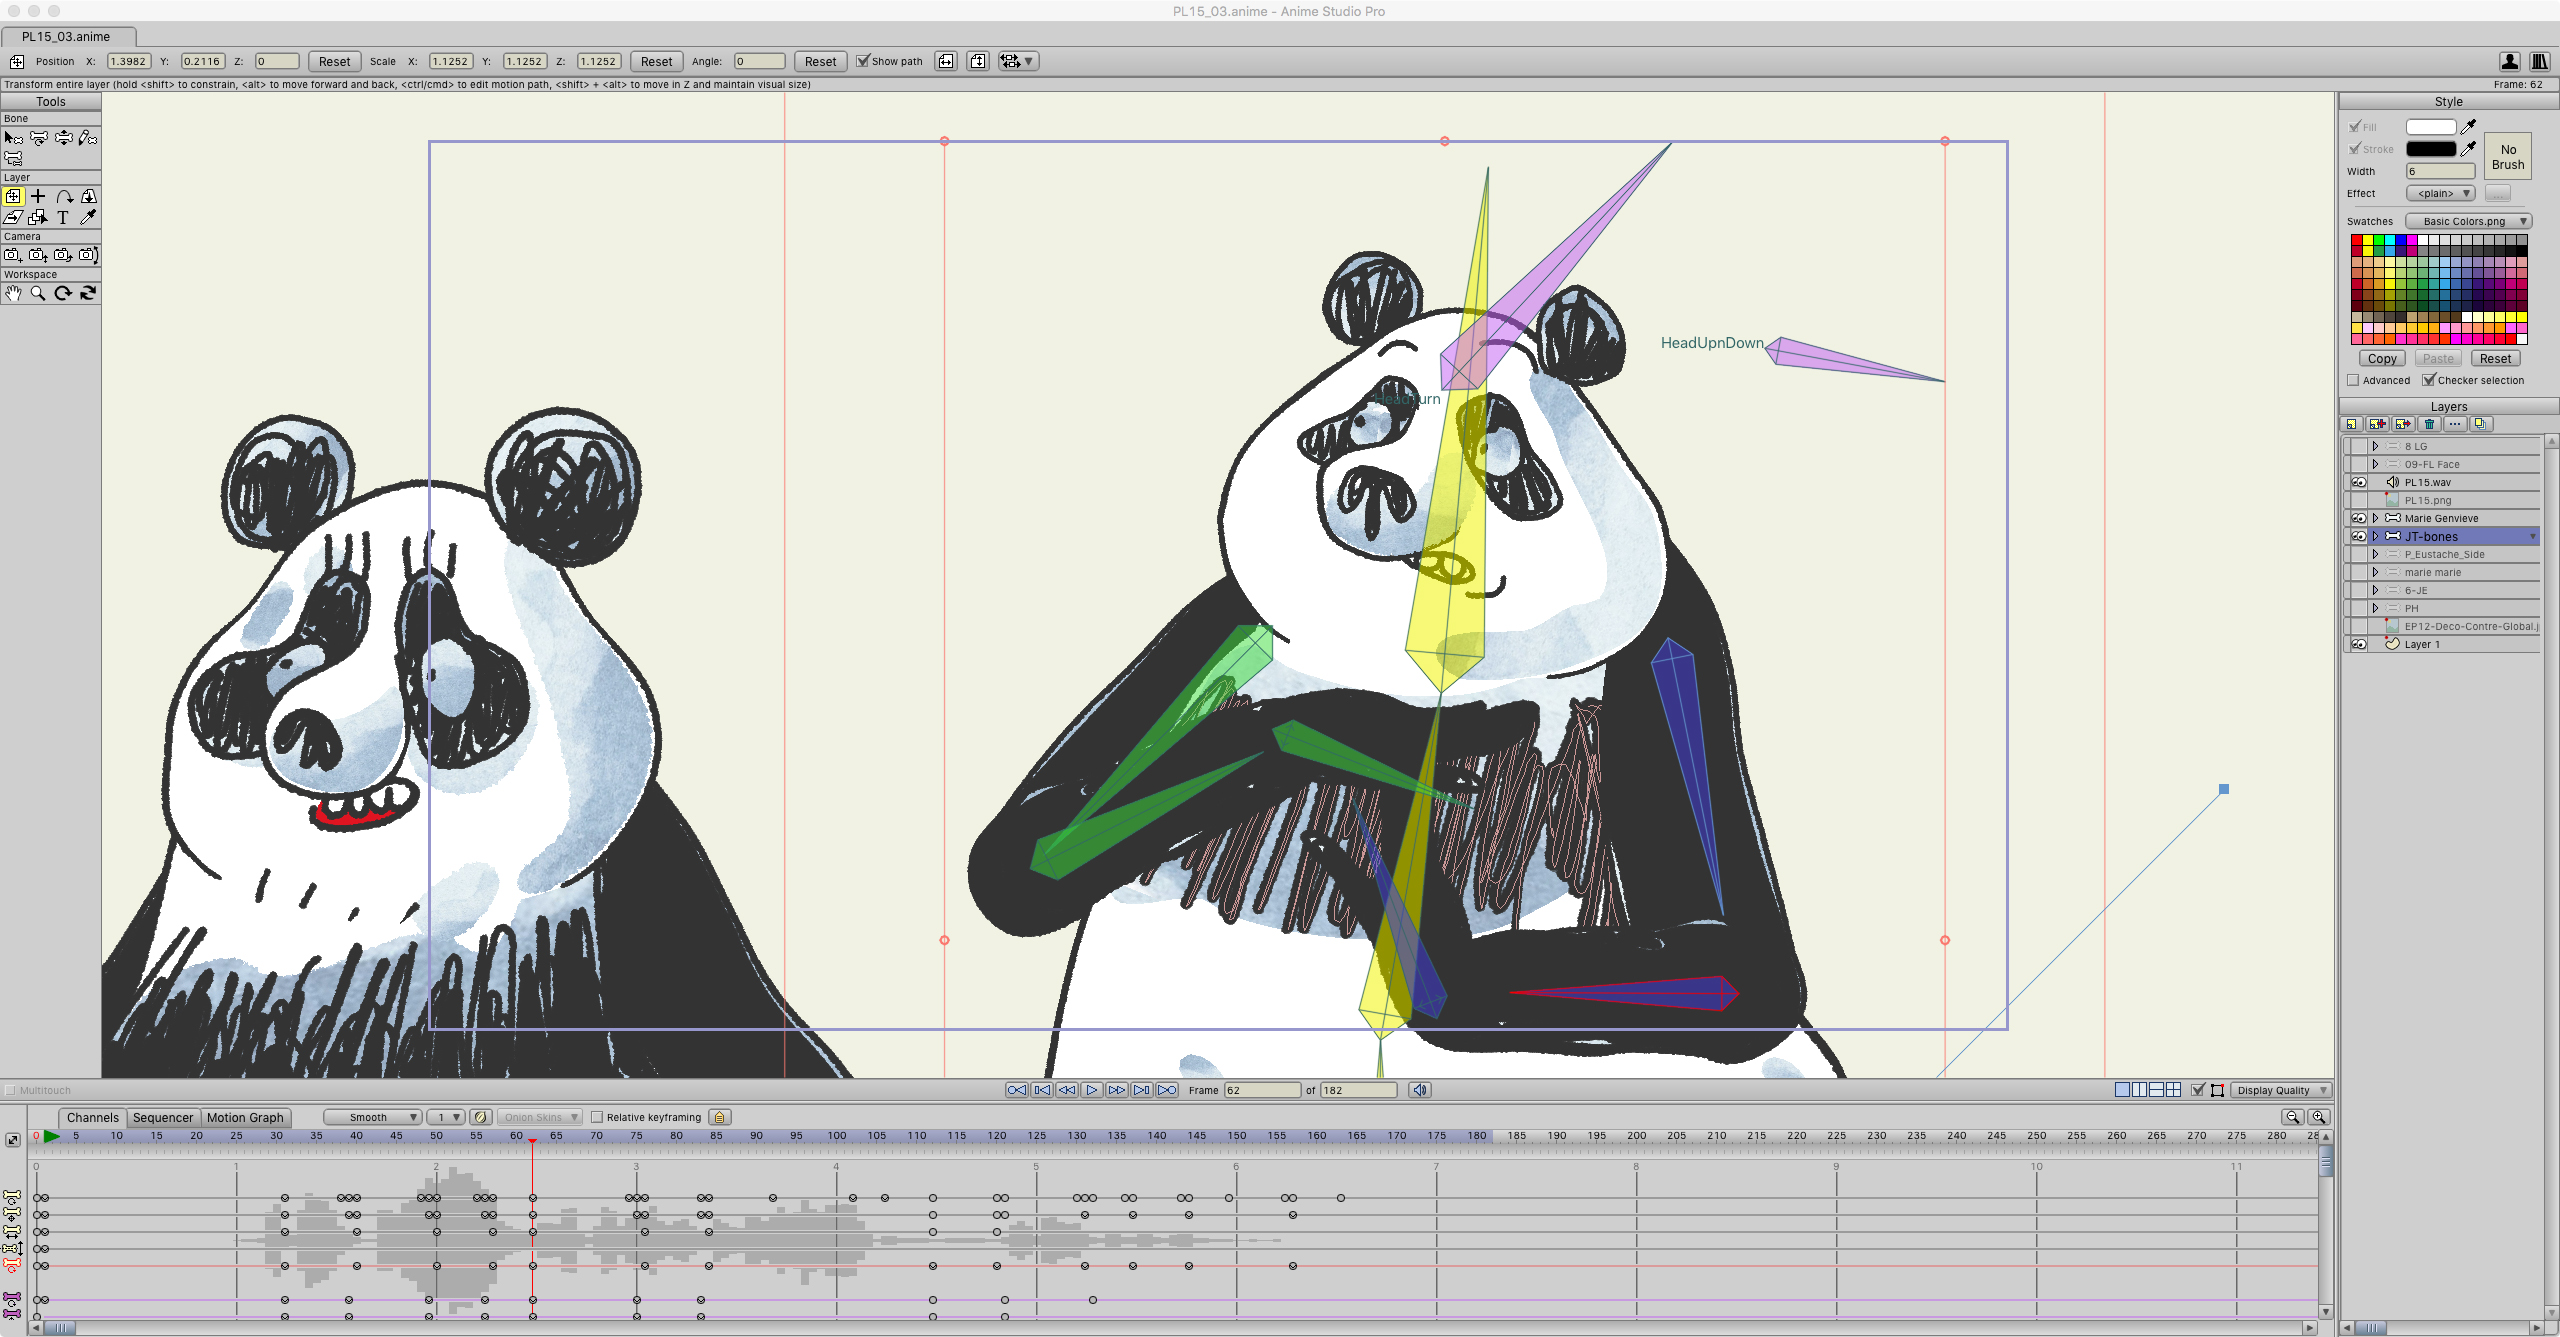Click Reset button next to Position fields
Viewport: 2560px width, 1337px height.
[x=334, y=61]
